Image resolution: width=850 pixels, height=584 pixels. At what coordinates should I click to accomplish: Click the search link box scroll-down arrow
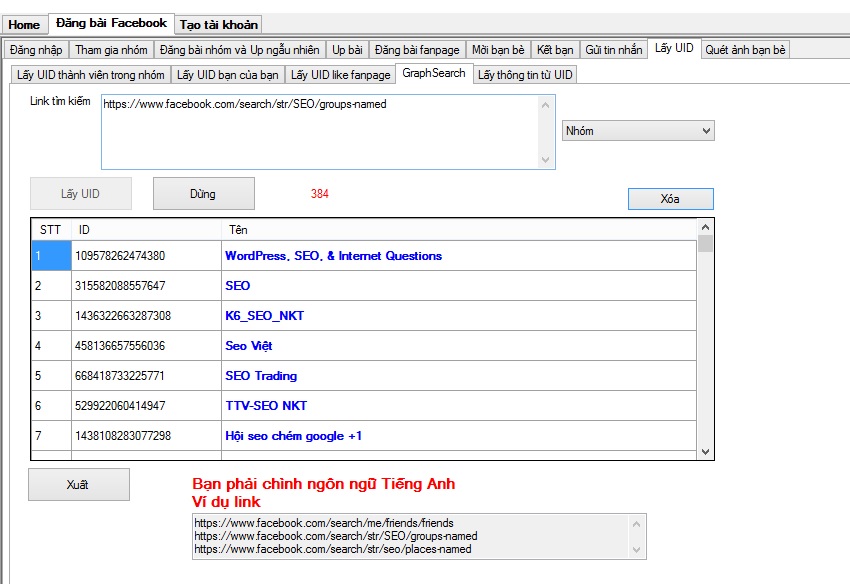coord(545,160)
